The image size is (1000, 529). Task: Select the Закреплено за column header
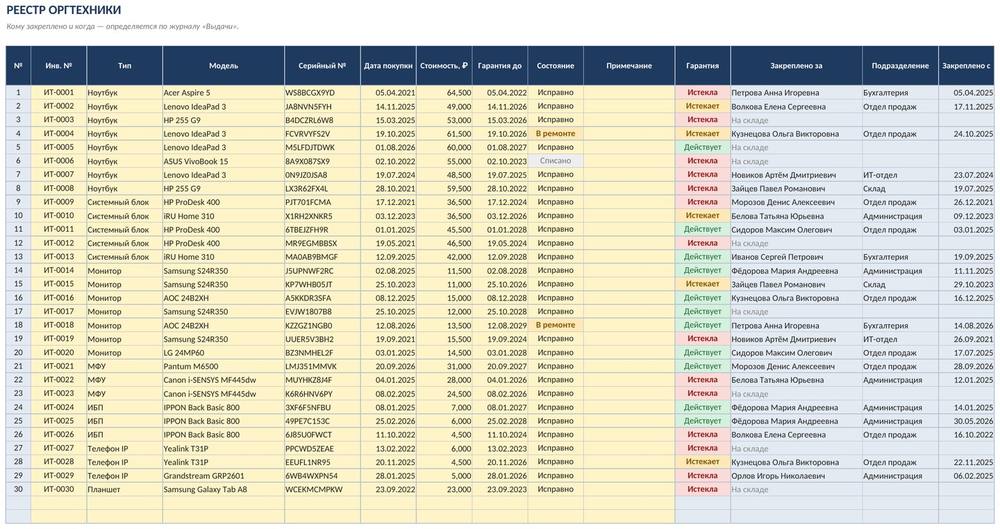pyautogui.click(x=796, y=66)
